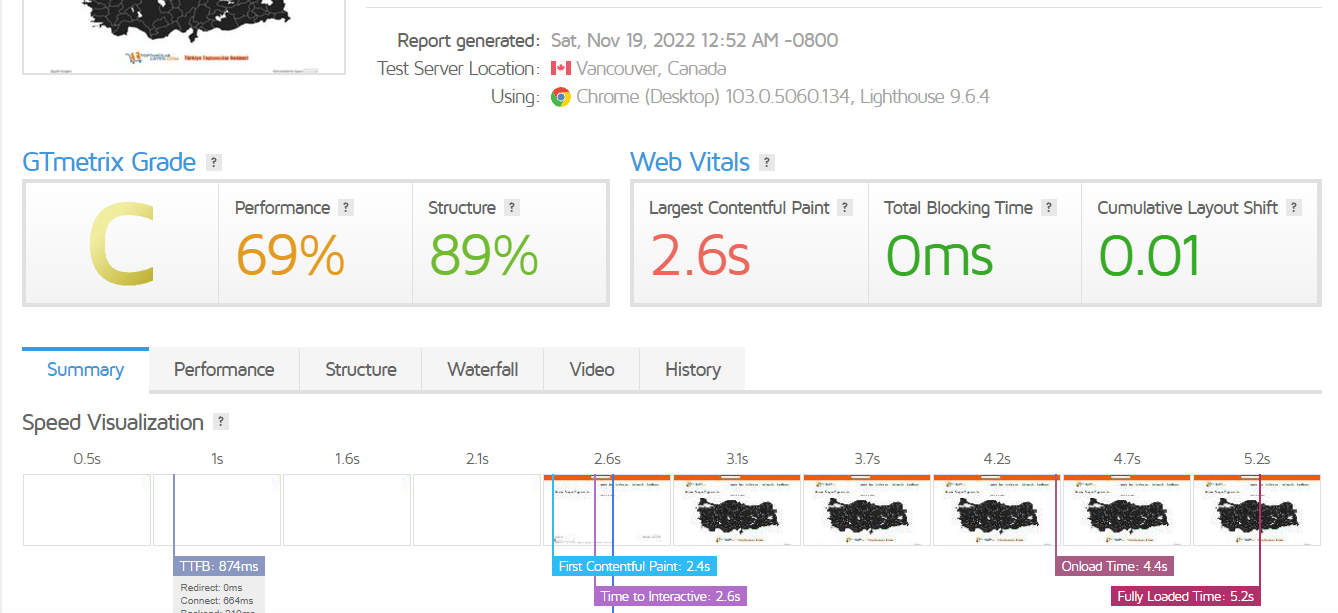Image resolution: width=1338 pixels, height=613 pixels.
Task: Open the Structure tab
Action: pyautogui.click(x=361, y=370)
